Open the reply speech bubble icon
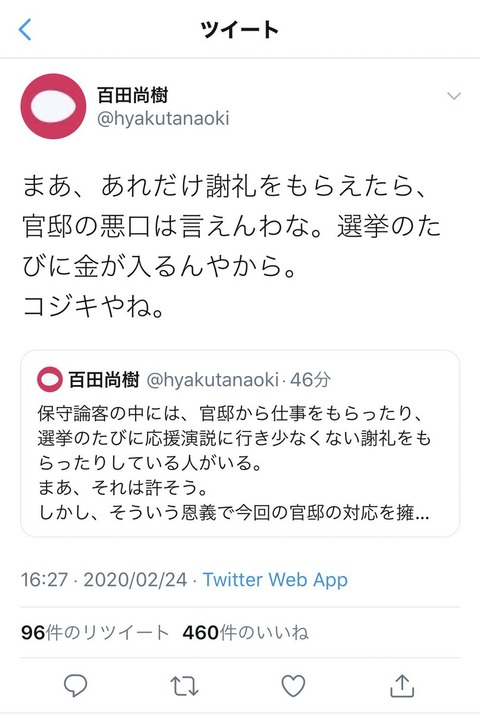The image size is (480, 714). 76,685
